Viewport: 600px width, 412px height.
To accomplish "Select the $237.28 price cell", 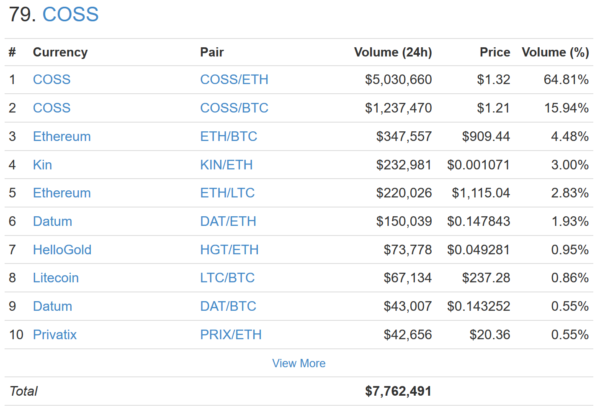I will pos(486,278).
